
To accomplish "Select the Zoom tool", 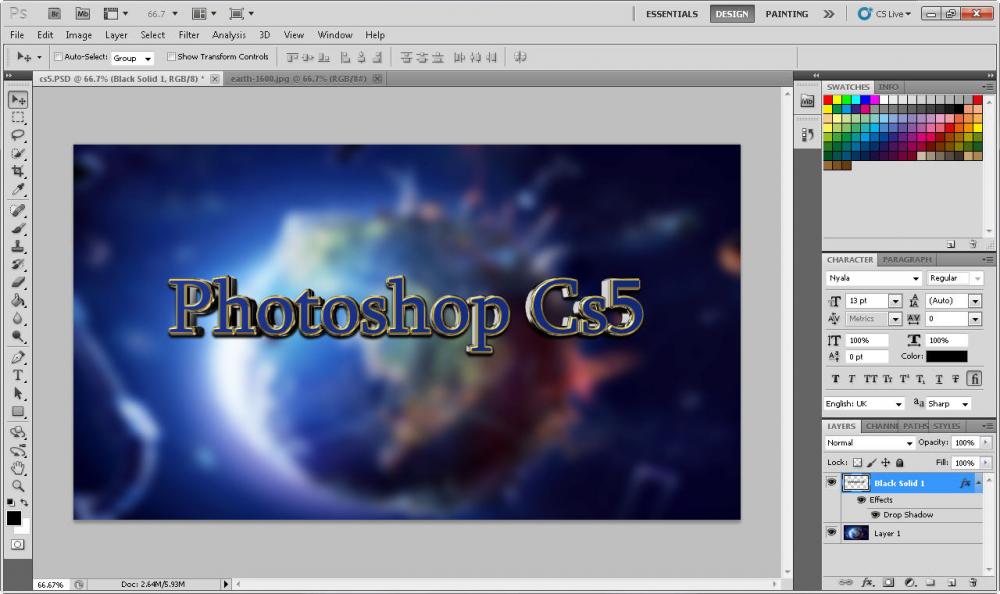I will point(18,486).
